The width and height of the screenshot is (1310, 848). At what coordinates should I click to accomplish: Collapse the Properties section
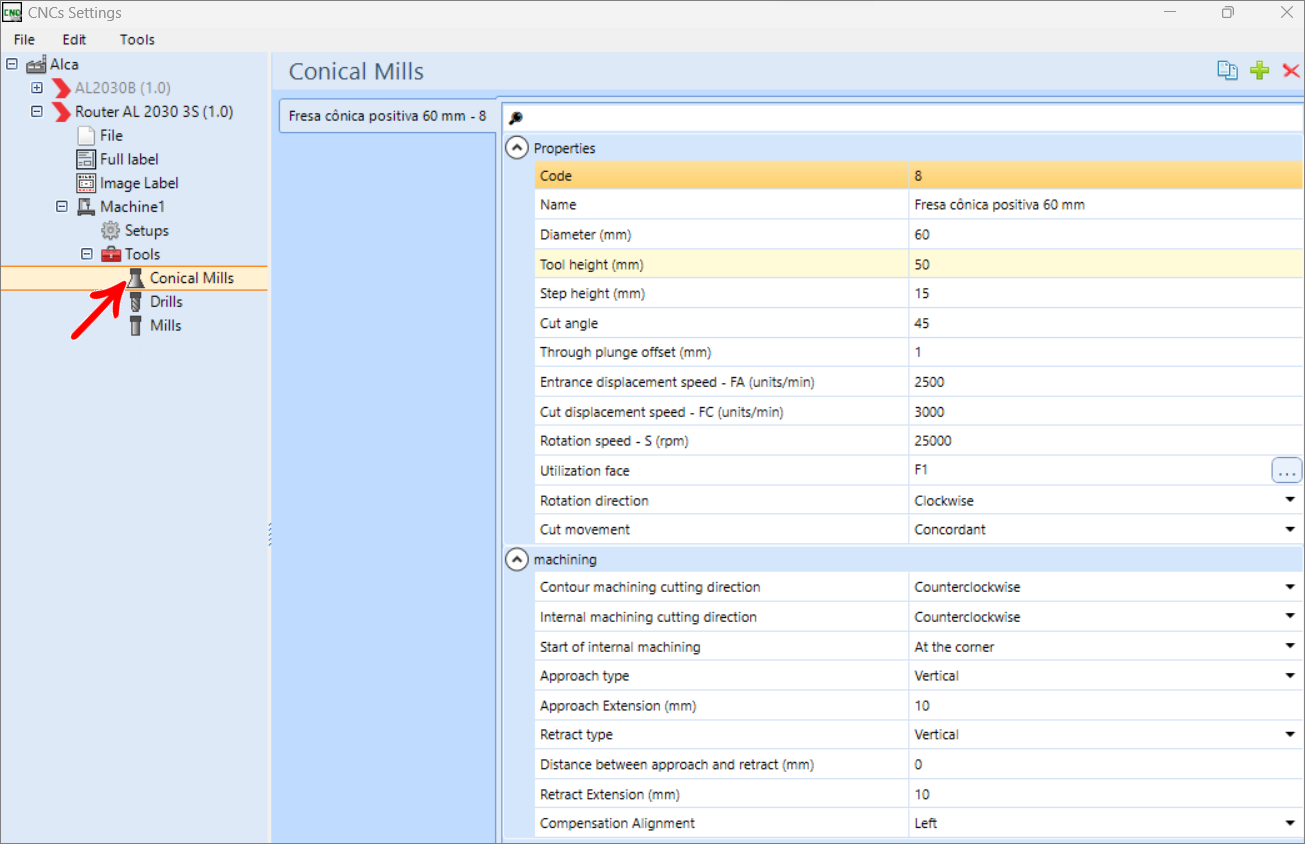pos(516,148)
